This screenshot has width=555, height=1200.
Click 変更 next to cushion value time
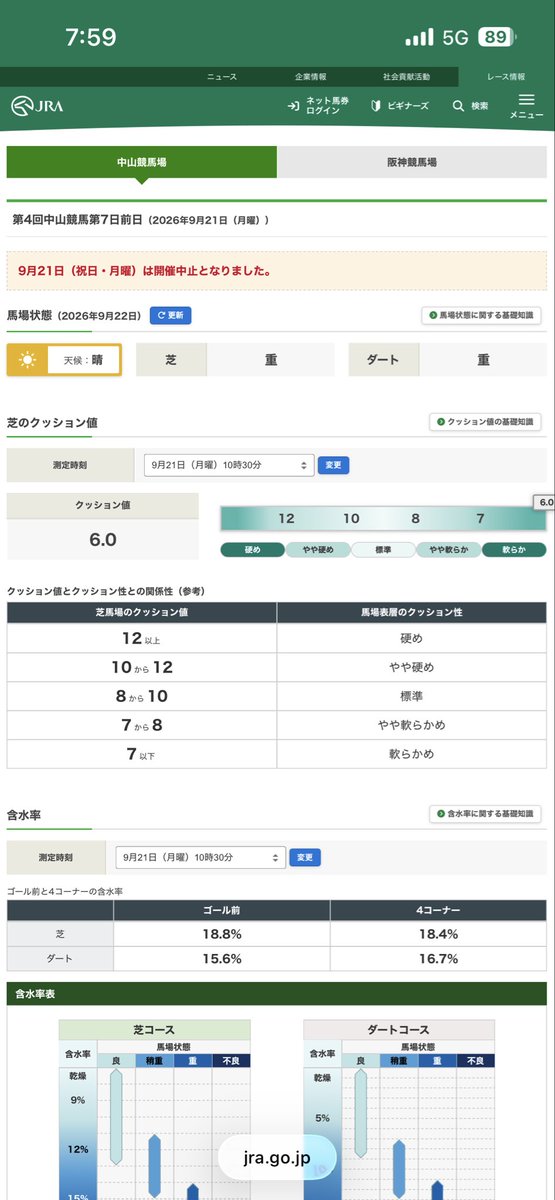coord(333,465)
